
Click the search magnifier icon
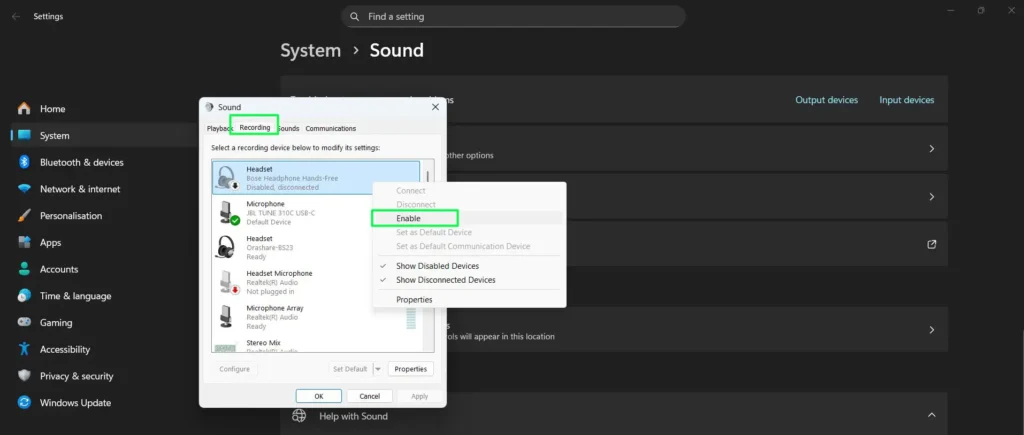tap(355, 16)
